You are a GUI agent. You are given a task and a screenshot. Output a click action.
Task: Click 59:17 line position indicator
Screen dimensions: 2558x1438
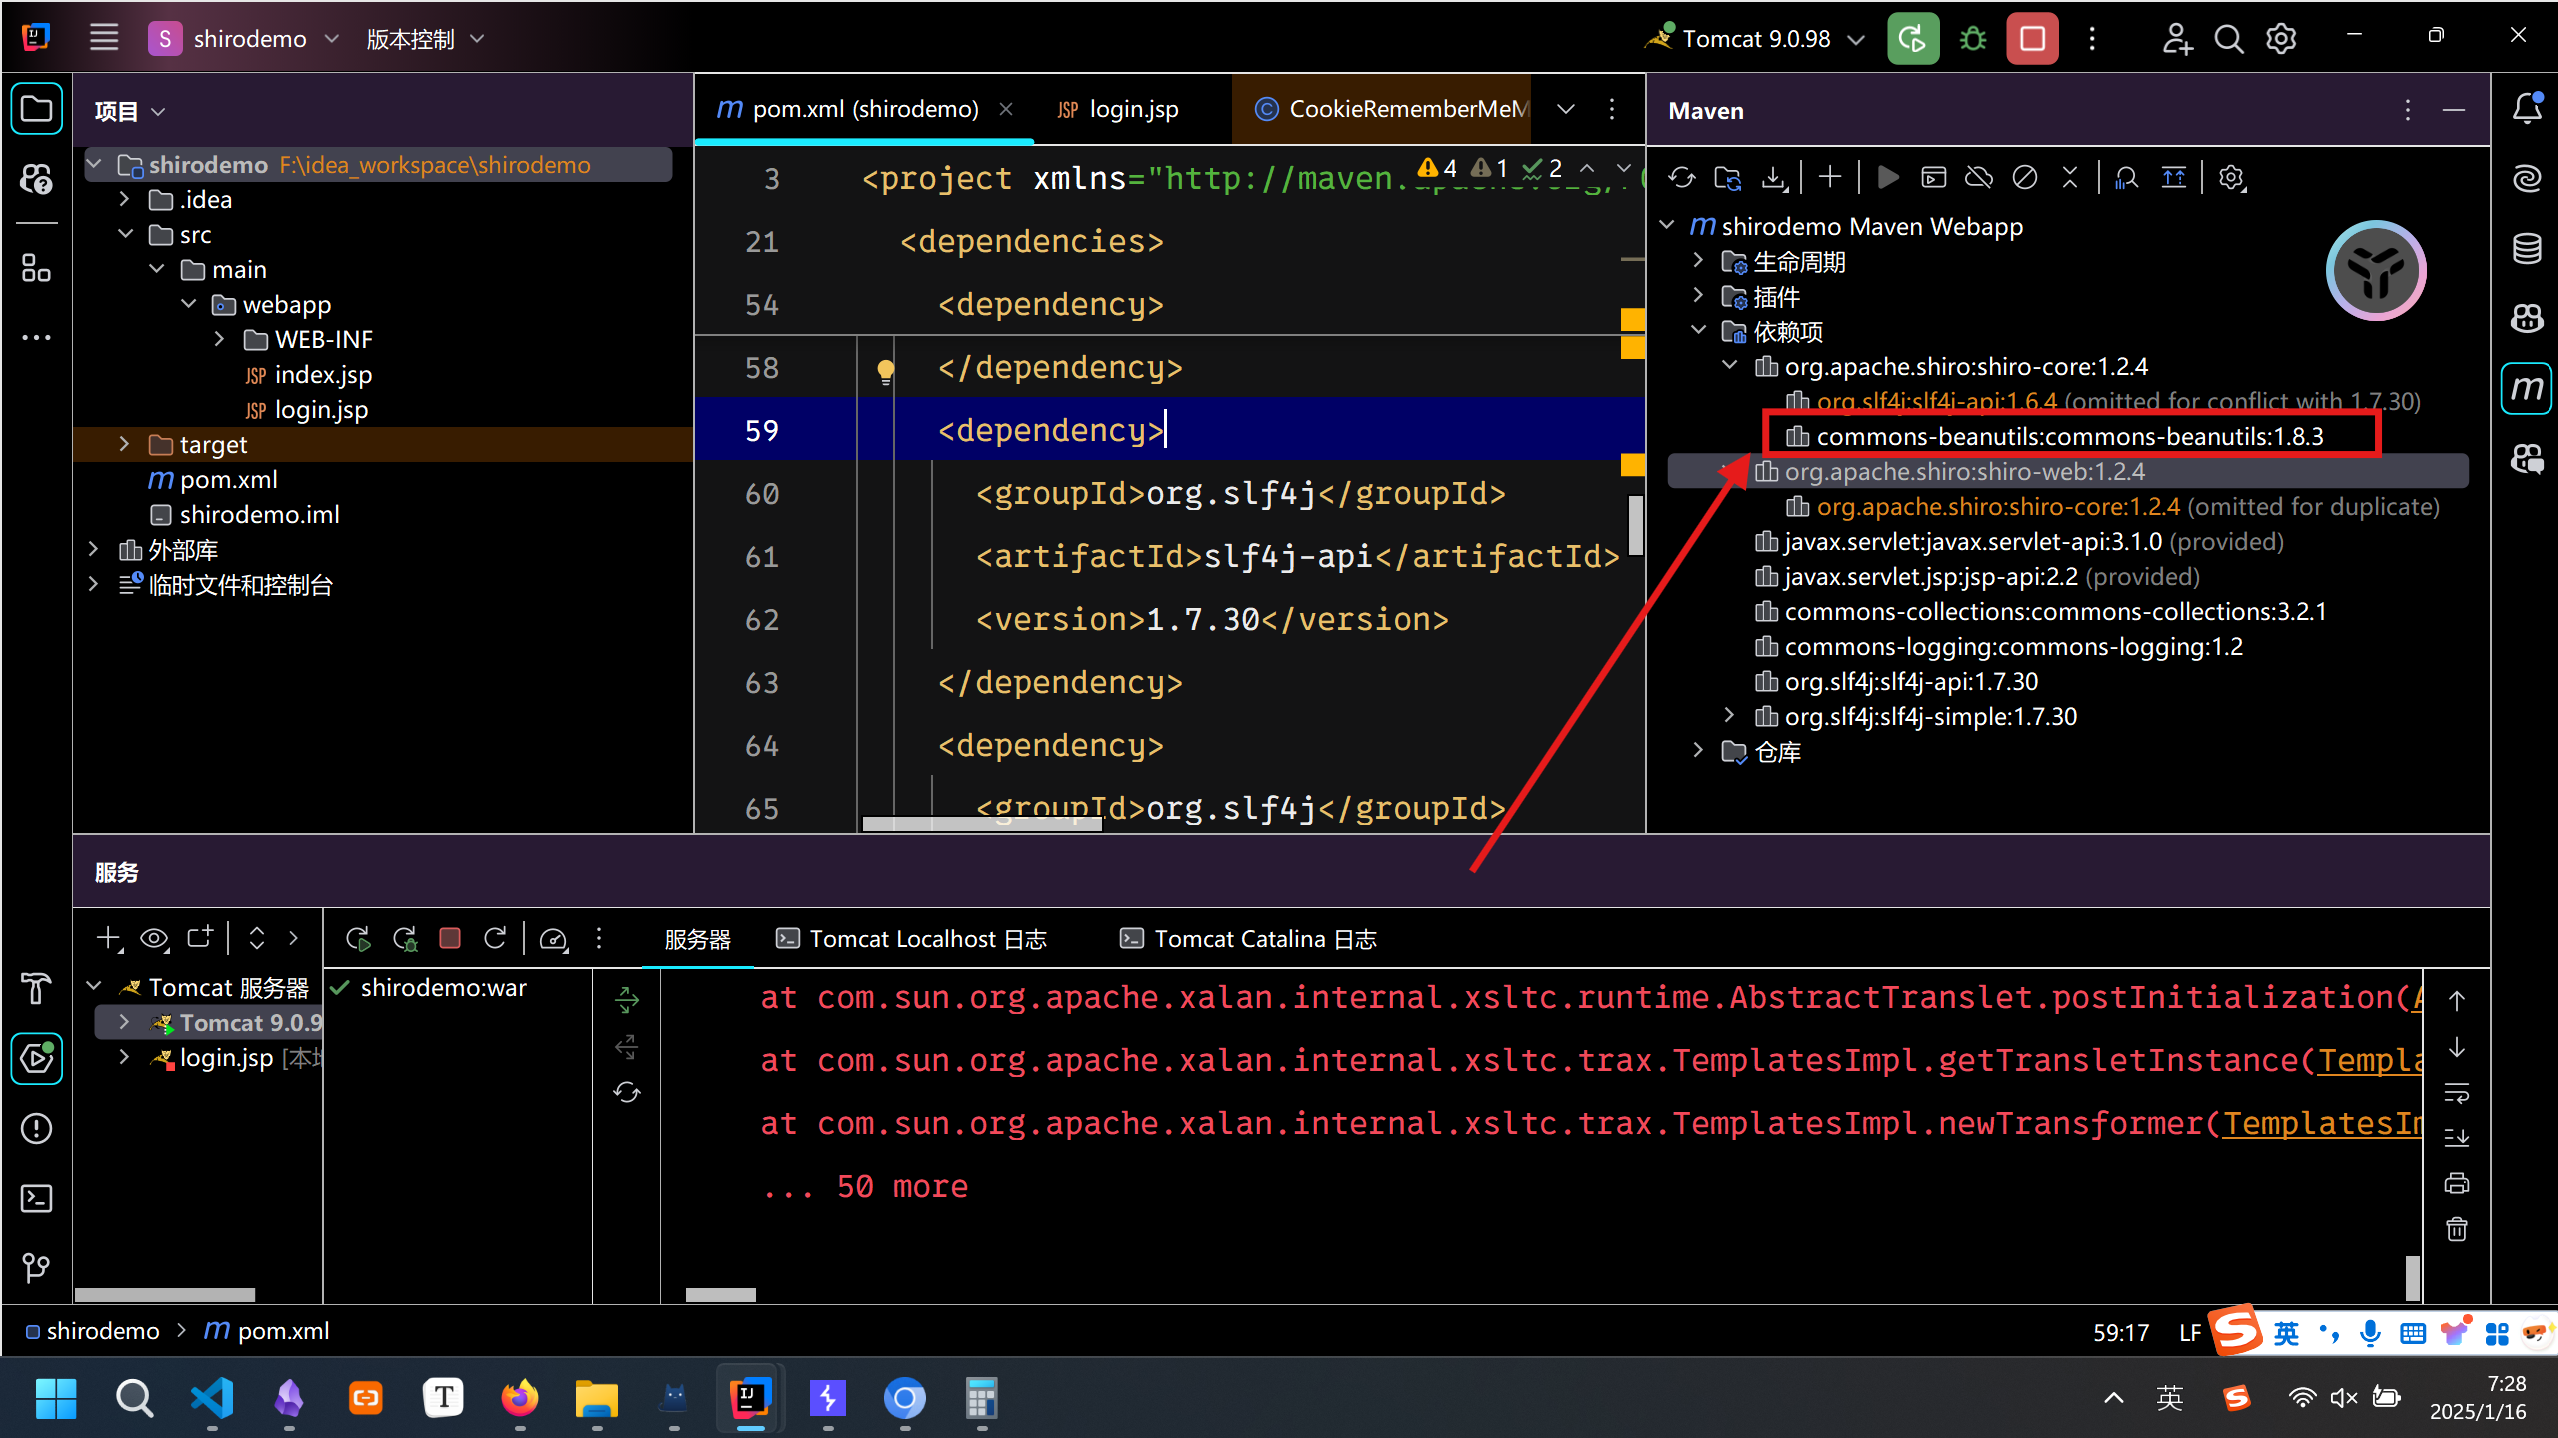pyautogui.click(x=2121, y=1333)
